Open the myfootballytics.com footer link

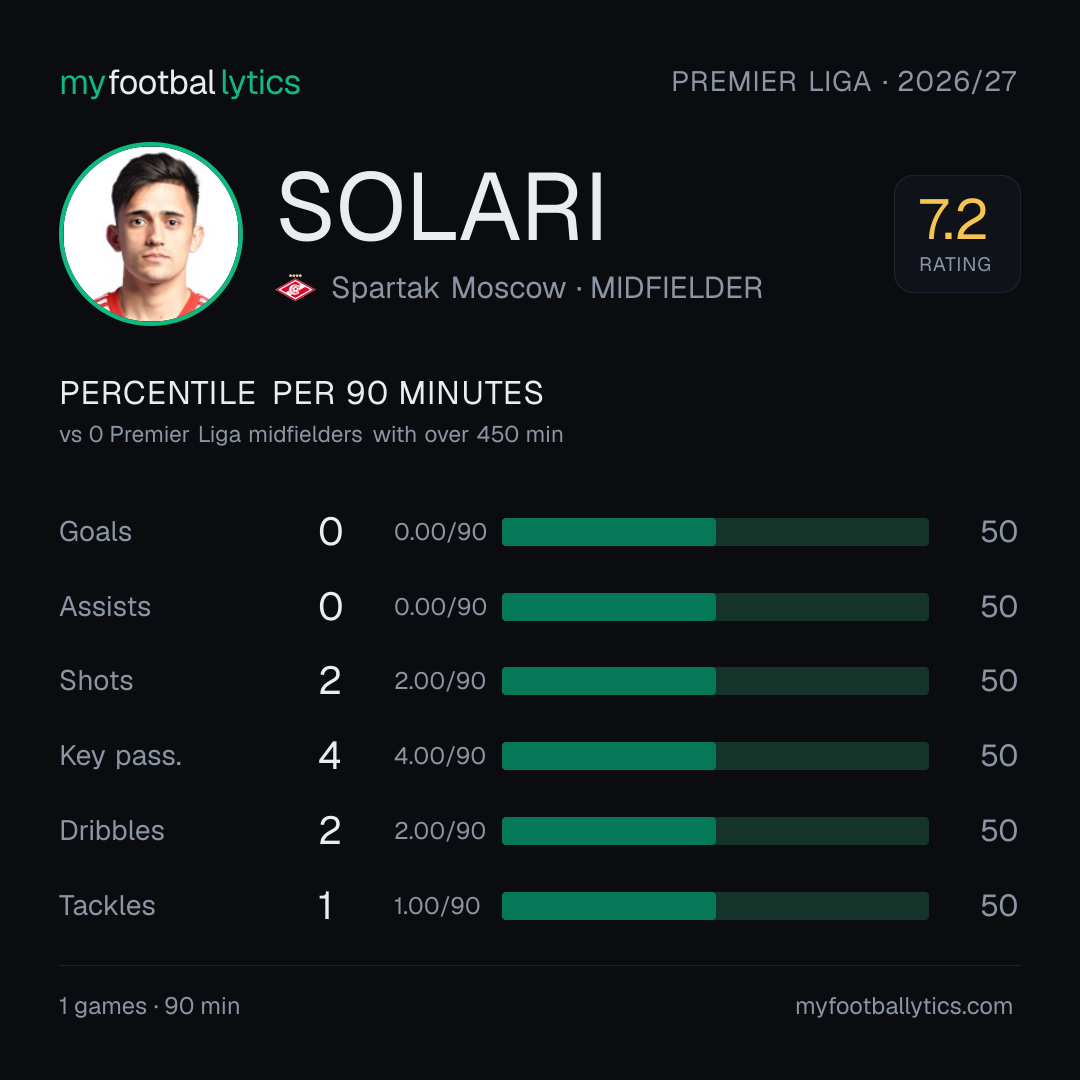click(904, 1006)
